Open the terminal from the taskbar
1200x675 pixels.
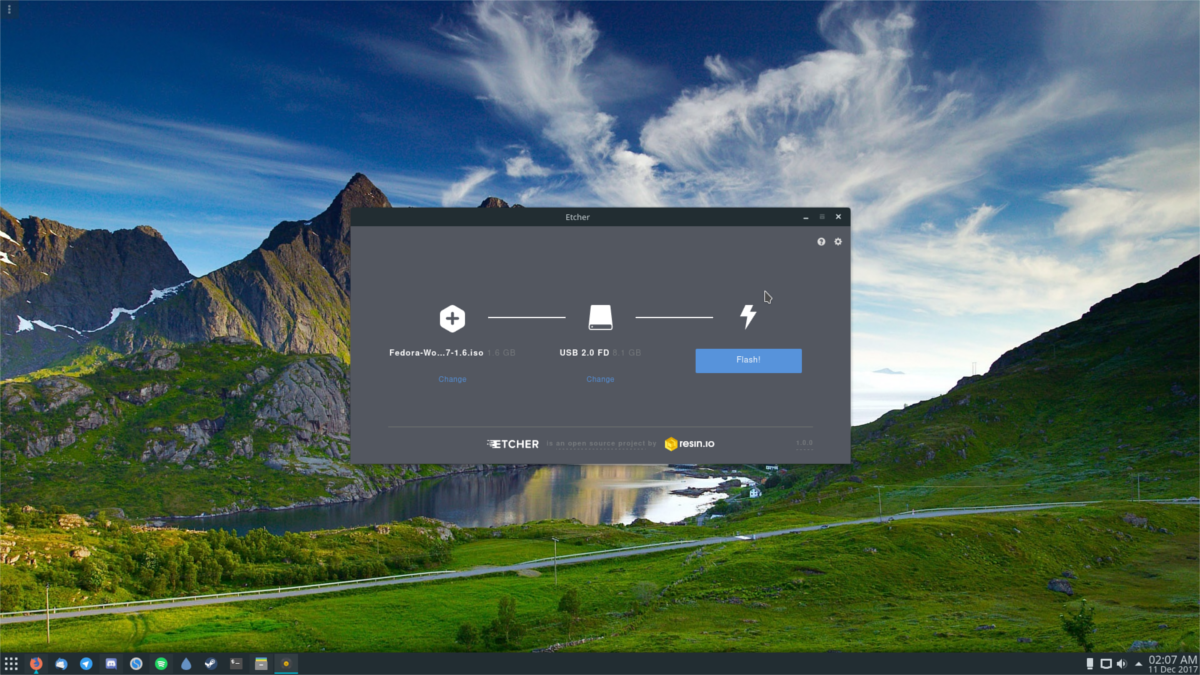pos(236,663)
